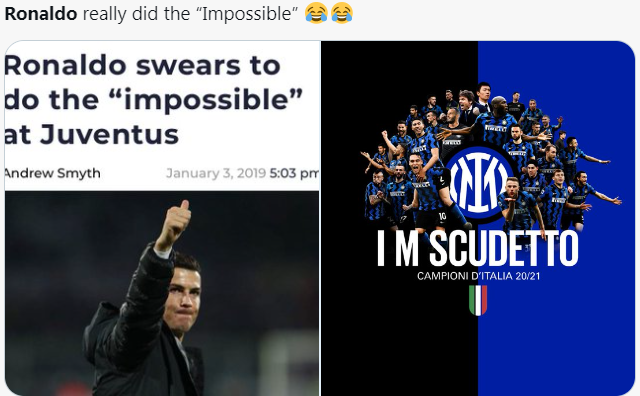Viewport: 640px width, 396px height.
Task: Click the headline 'Ronaldo swears to' line
Action: (142, 65)
